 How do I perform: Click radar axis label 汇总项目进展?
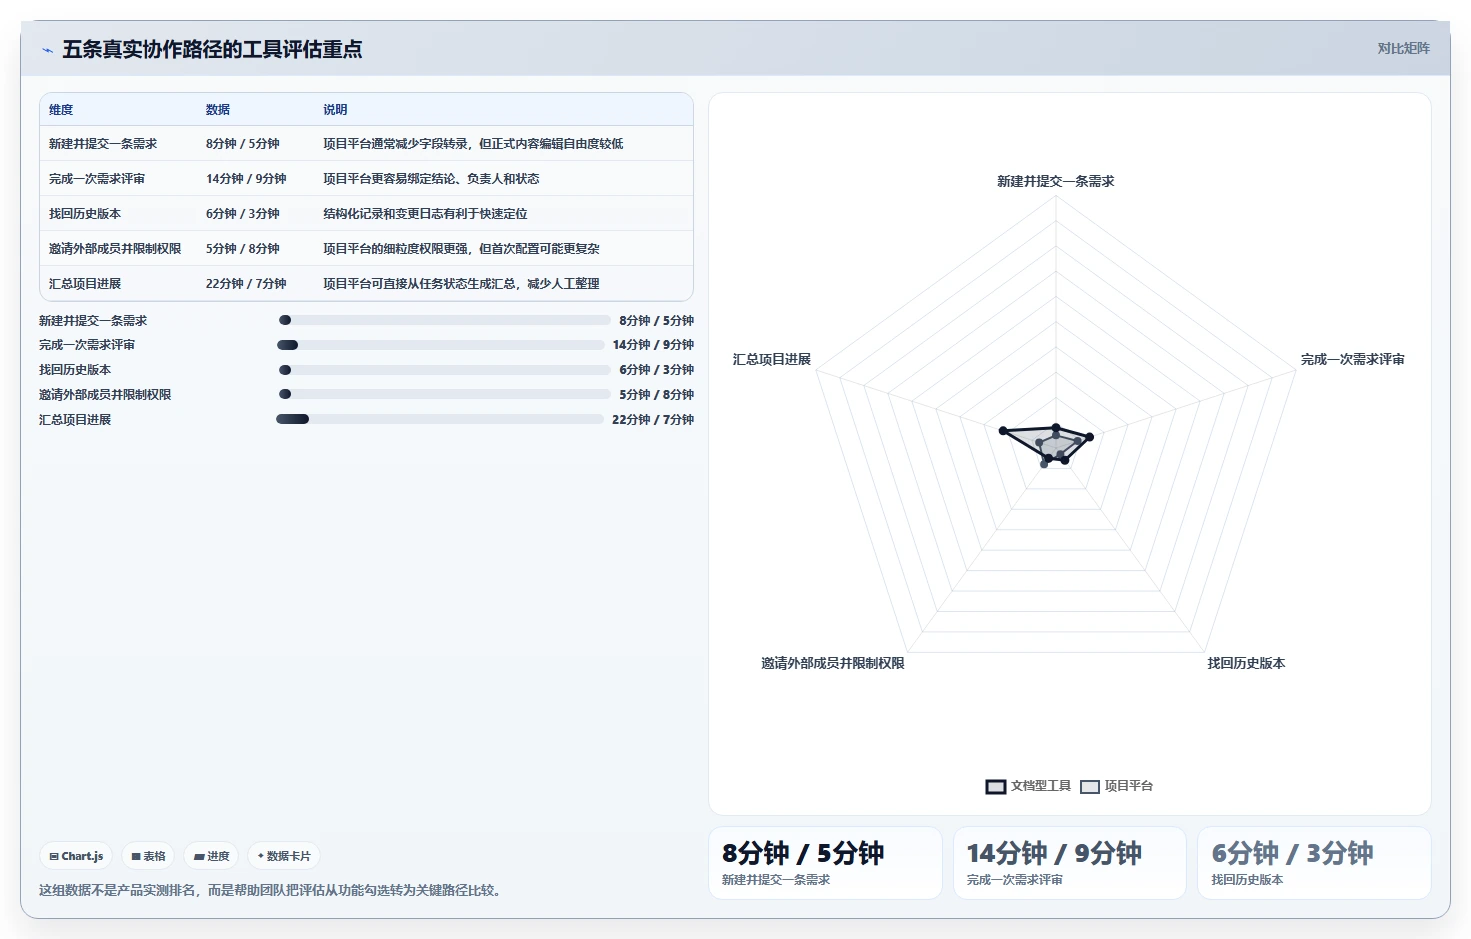[771, 359]
